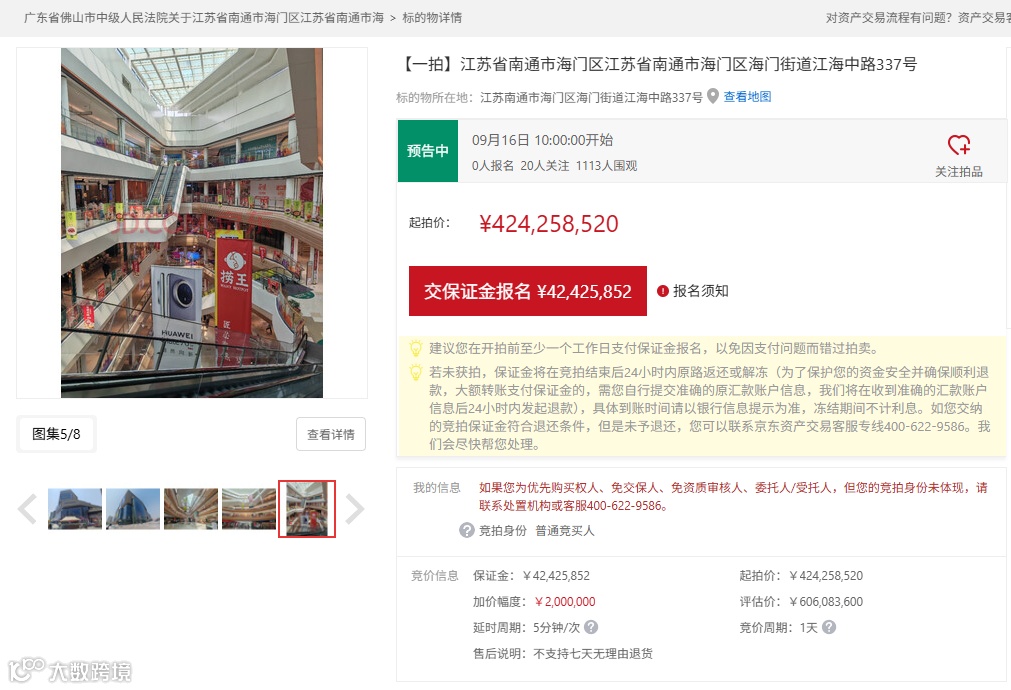1011x690 pixels.
Task: Click the 评估价 ¥606,083,600 value
Action: click(826, 602)
